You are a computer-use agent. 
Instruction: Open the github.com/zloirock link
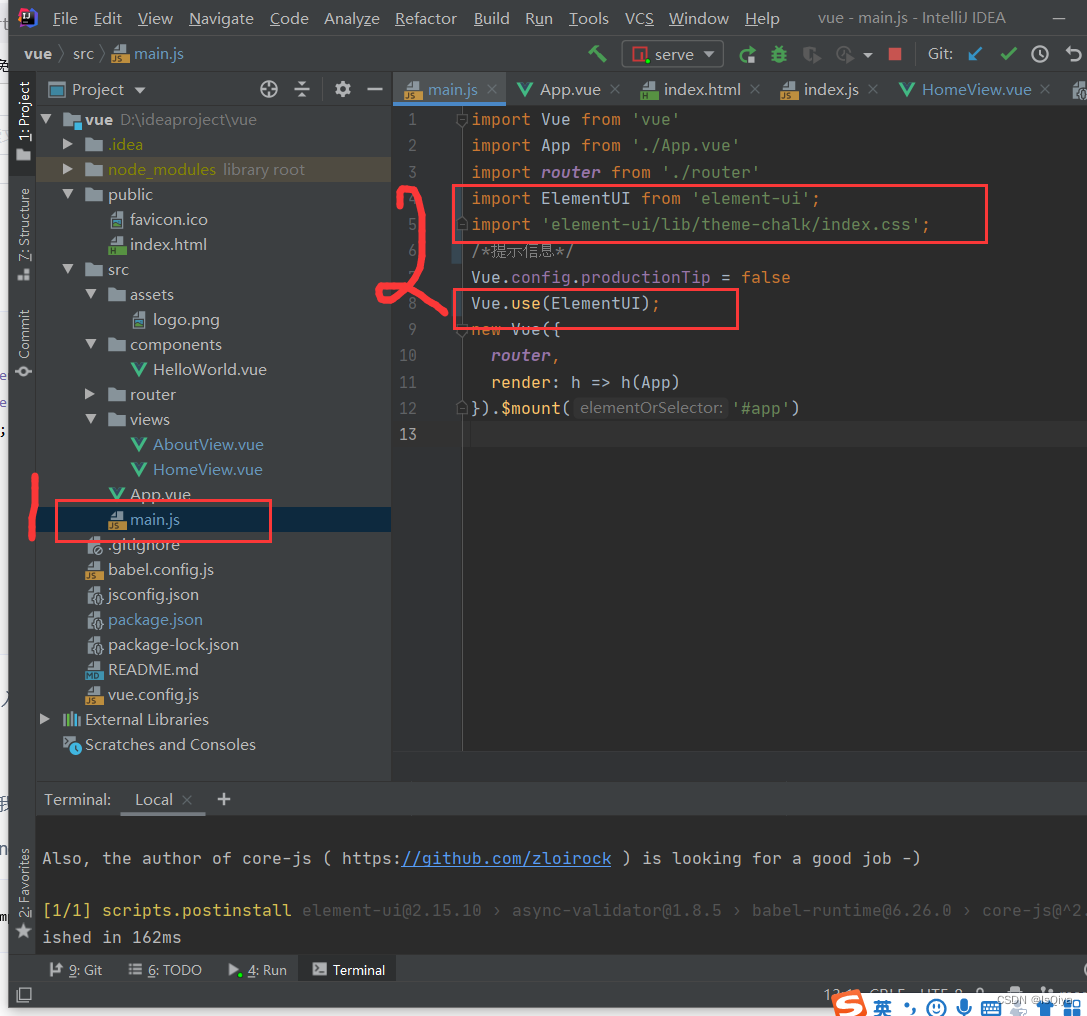(x=506, y=859)
